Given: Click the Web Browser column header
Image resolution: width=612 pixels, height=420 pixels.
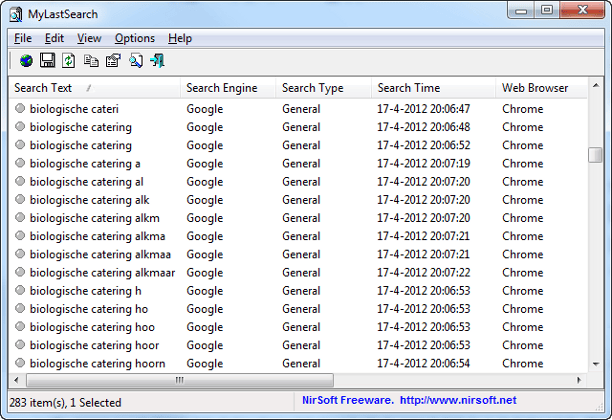Looking at the screenshot, I should point(535,88).
